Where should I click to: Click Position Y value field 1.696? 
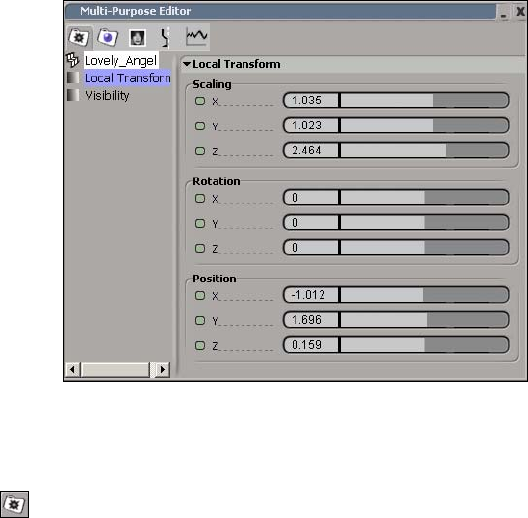[311, 320]
